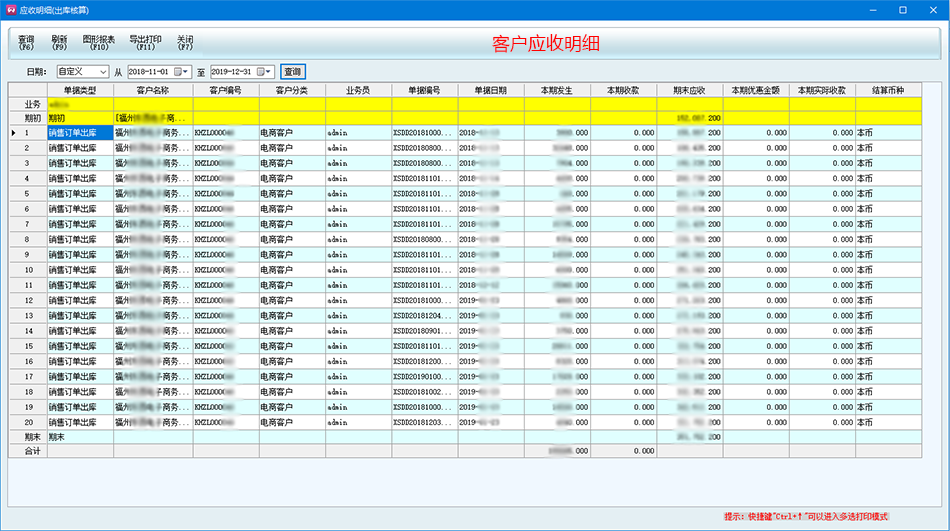
Task: Click the 客户编号 column header
Action: pyautogui.click(x=226, y=90)
